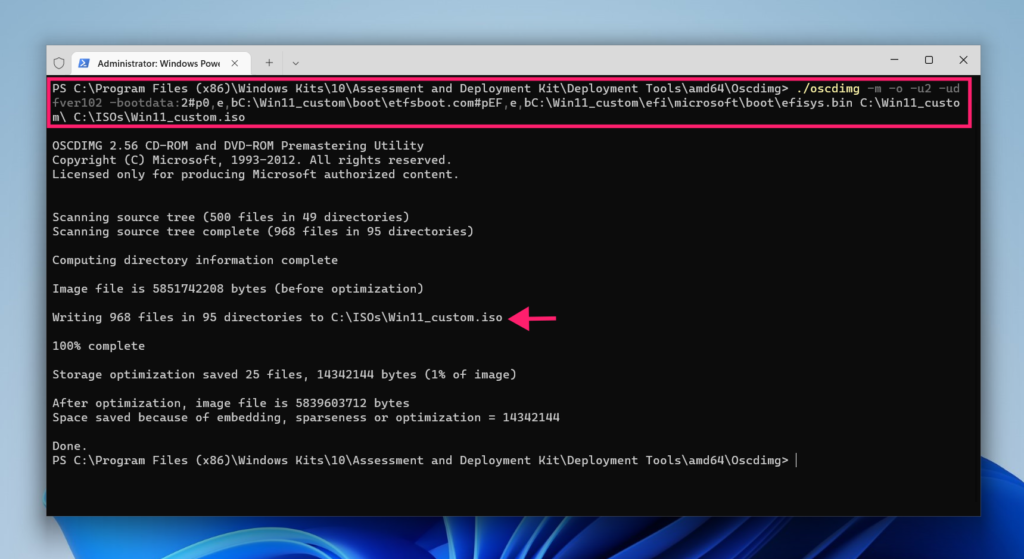Select the Administrator: Windows PowerShell tab

[161, 63]
